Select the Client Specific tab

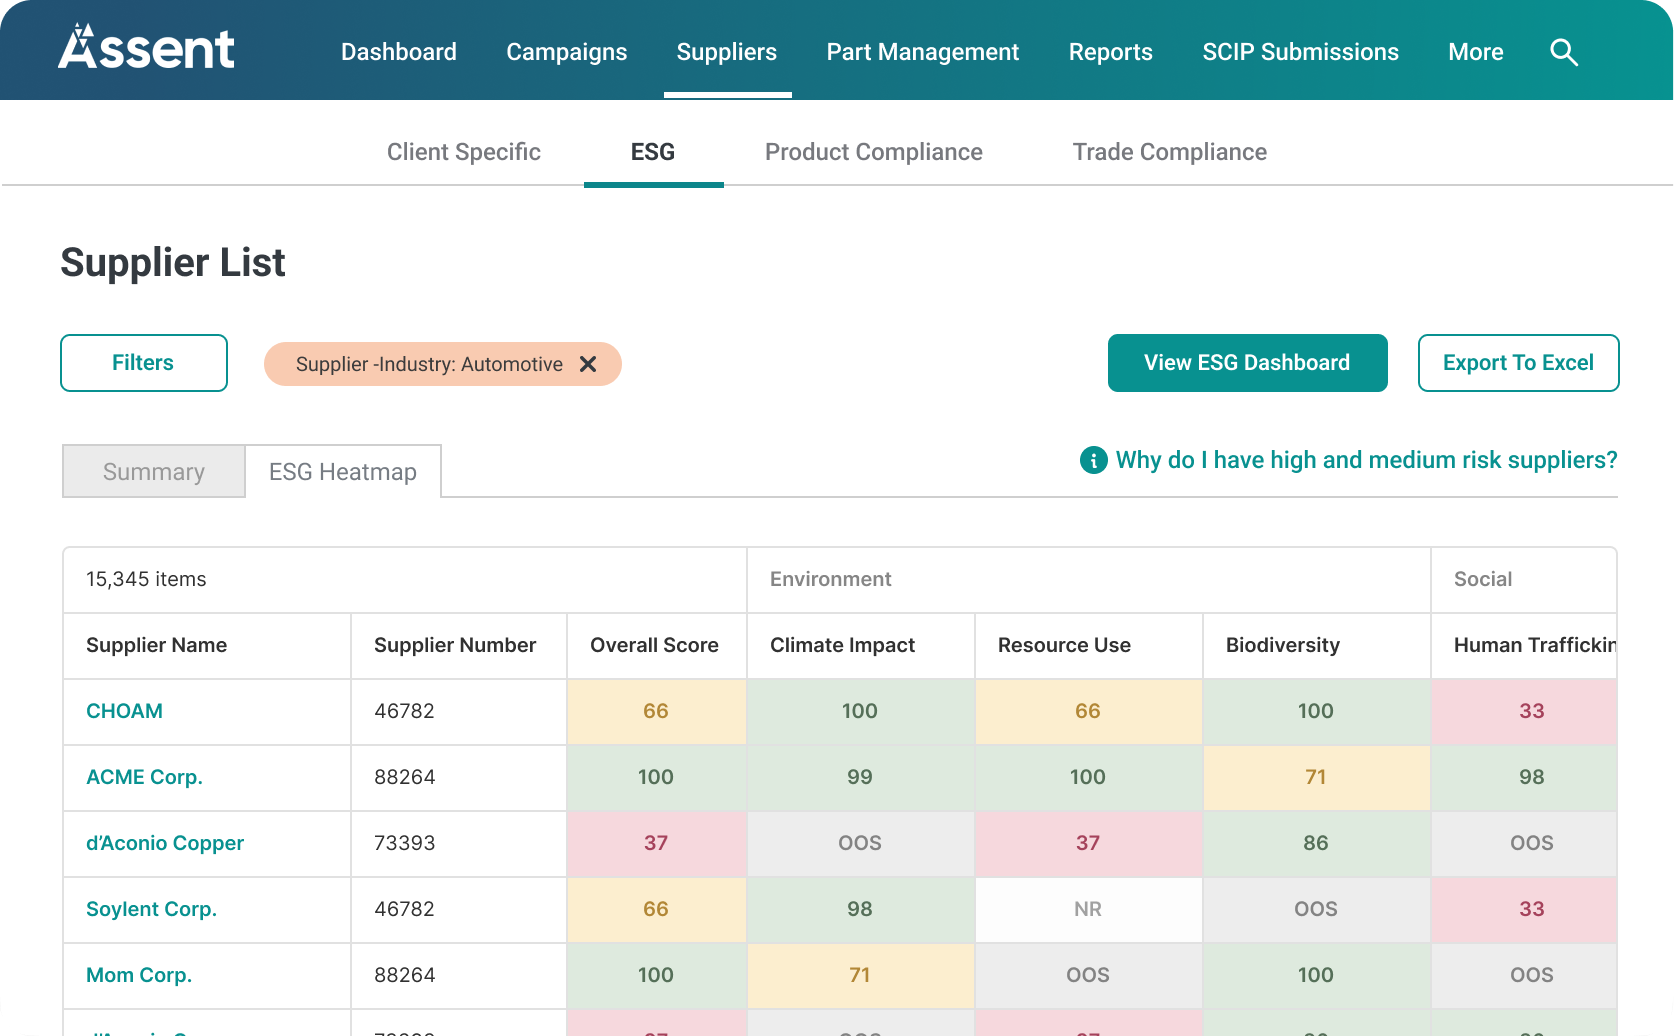tap(463, 152)
